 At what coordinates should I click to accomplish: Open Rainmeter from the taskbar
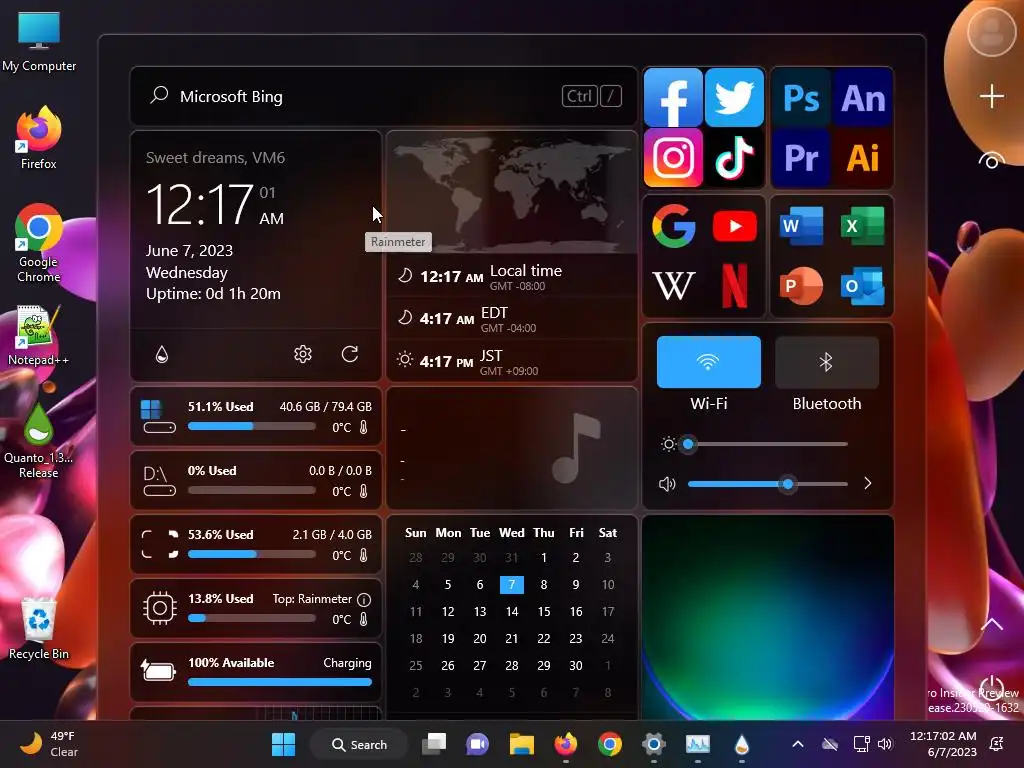tap(741, 744)
